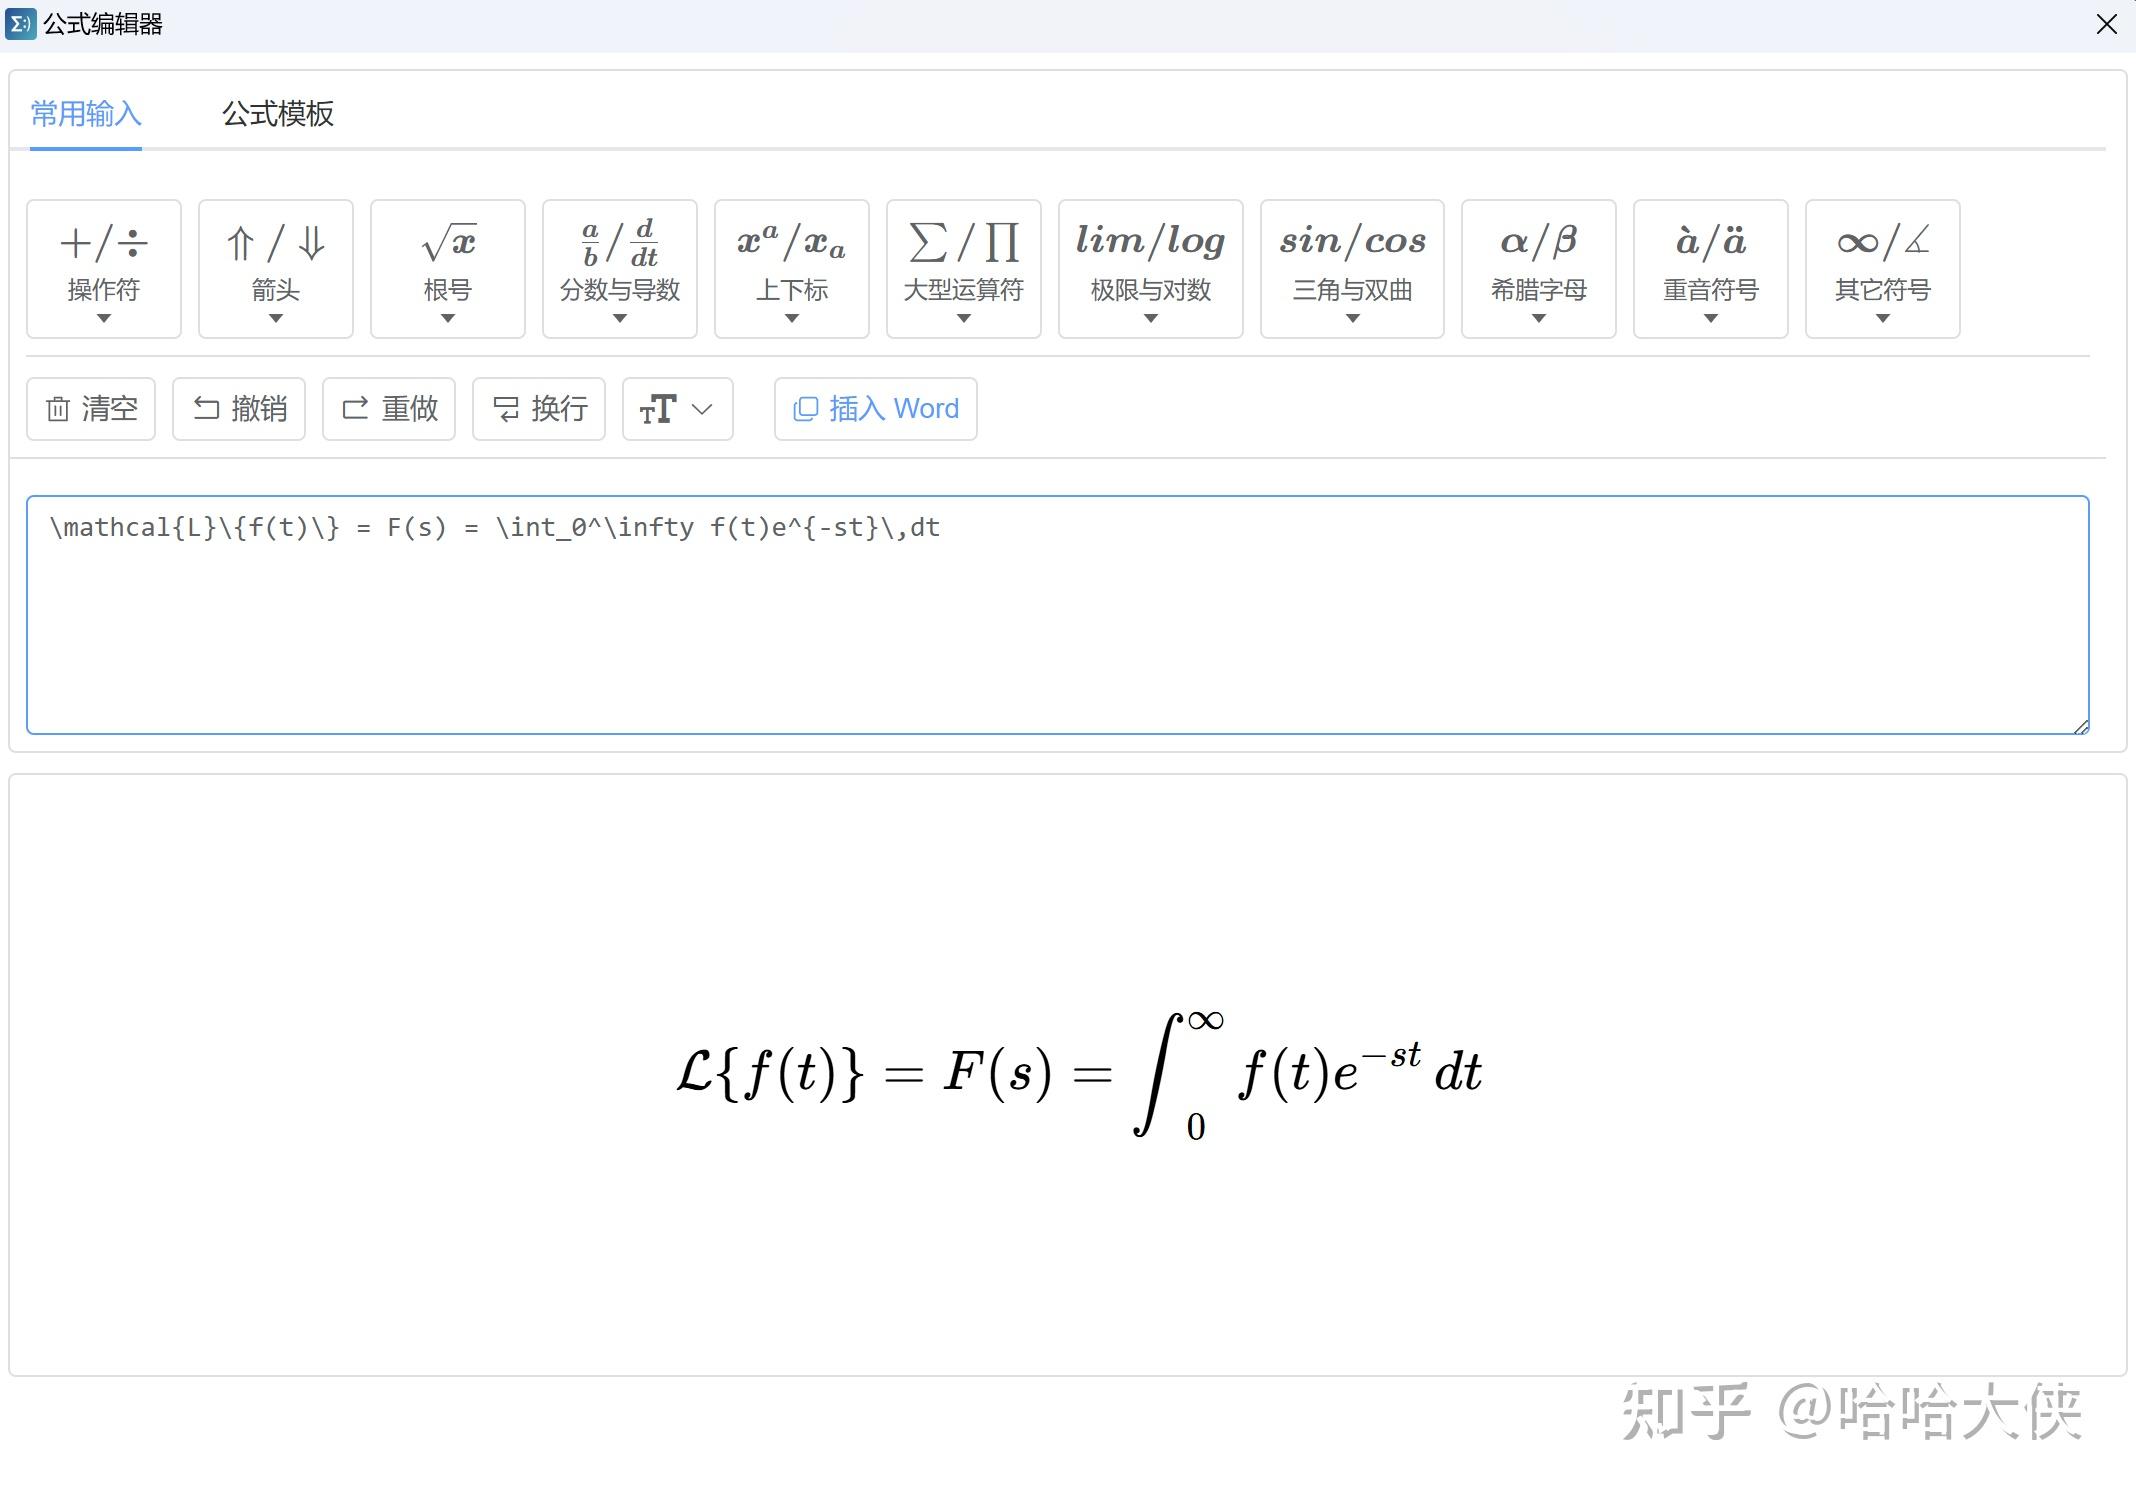Open the 大型运算符 sum/product group
Image resolution: width=2136 pixels, height=1496 pixels.
964,269
